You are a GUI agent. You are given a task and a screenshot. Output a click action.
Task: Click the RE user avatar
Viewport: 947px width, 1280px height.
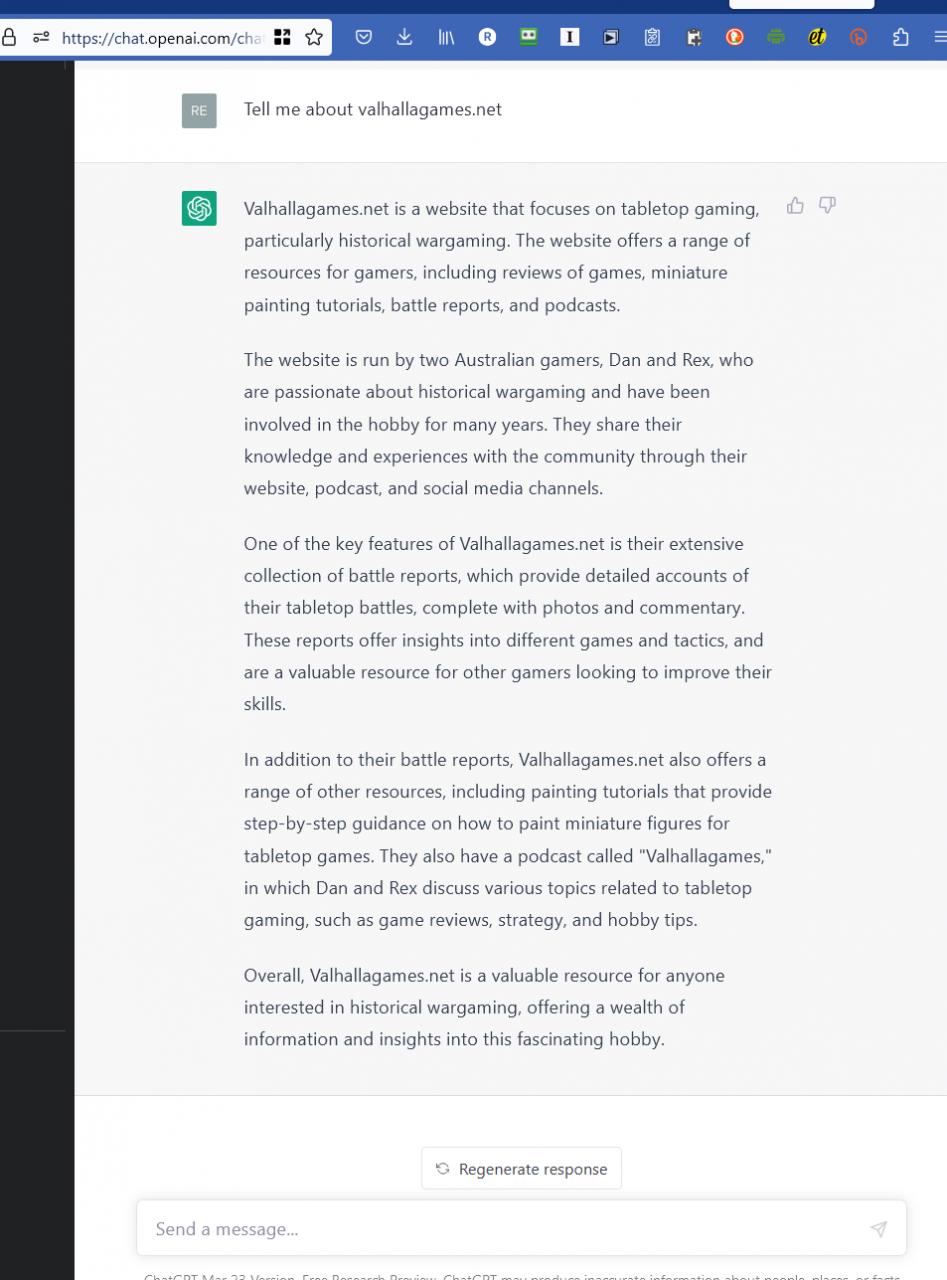(x=199, y=110)
